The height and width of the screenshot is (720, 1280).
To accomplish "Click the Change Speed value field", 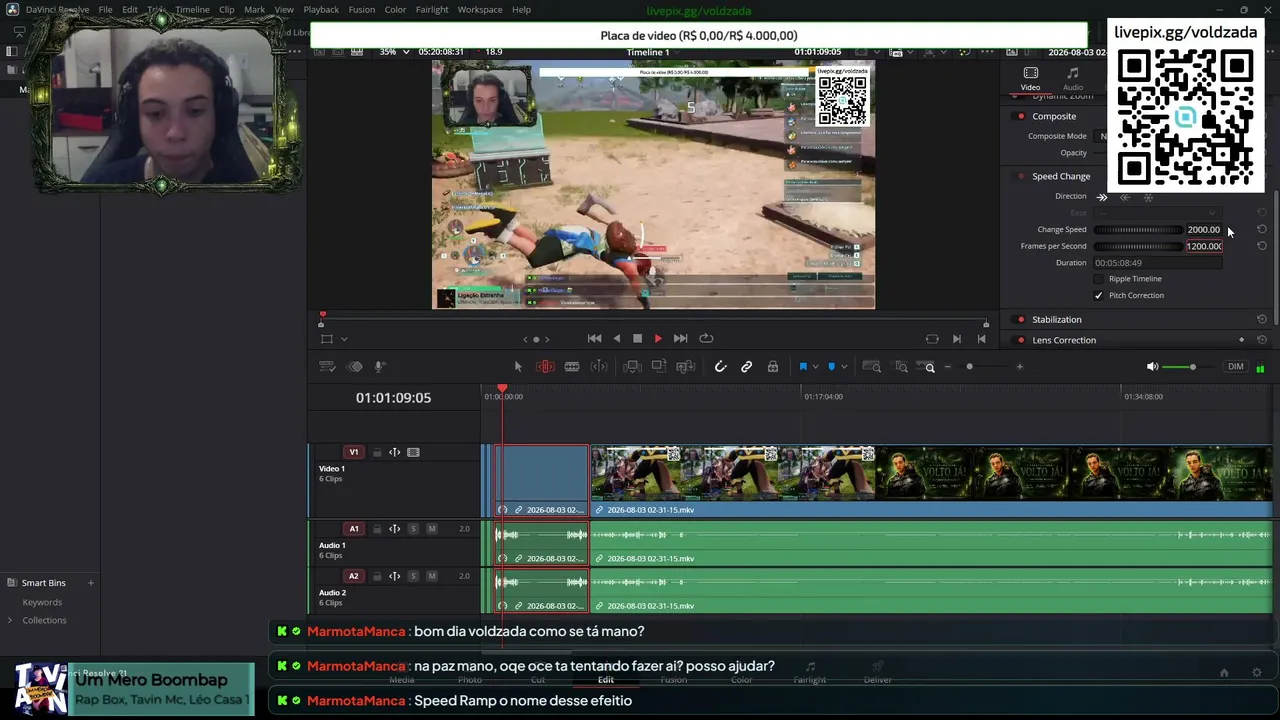I will 1204,230.
